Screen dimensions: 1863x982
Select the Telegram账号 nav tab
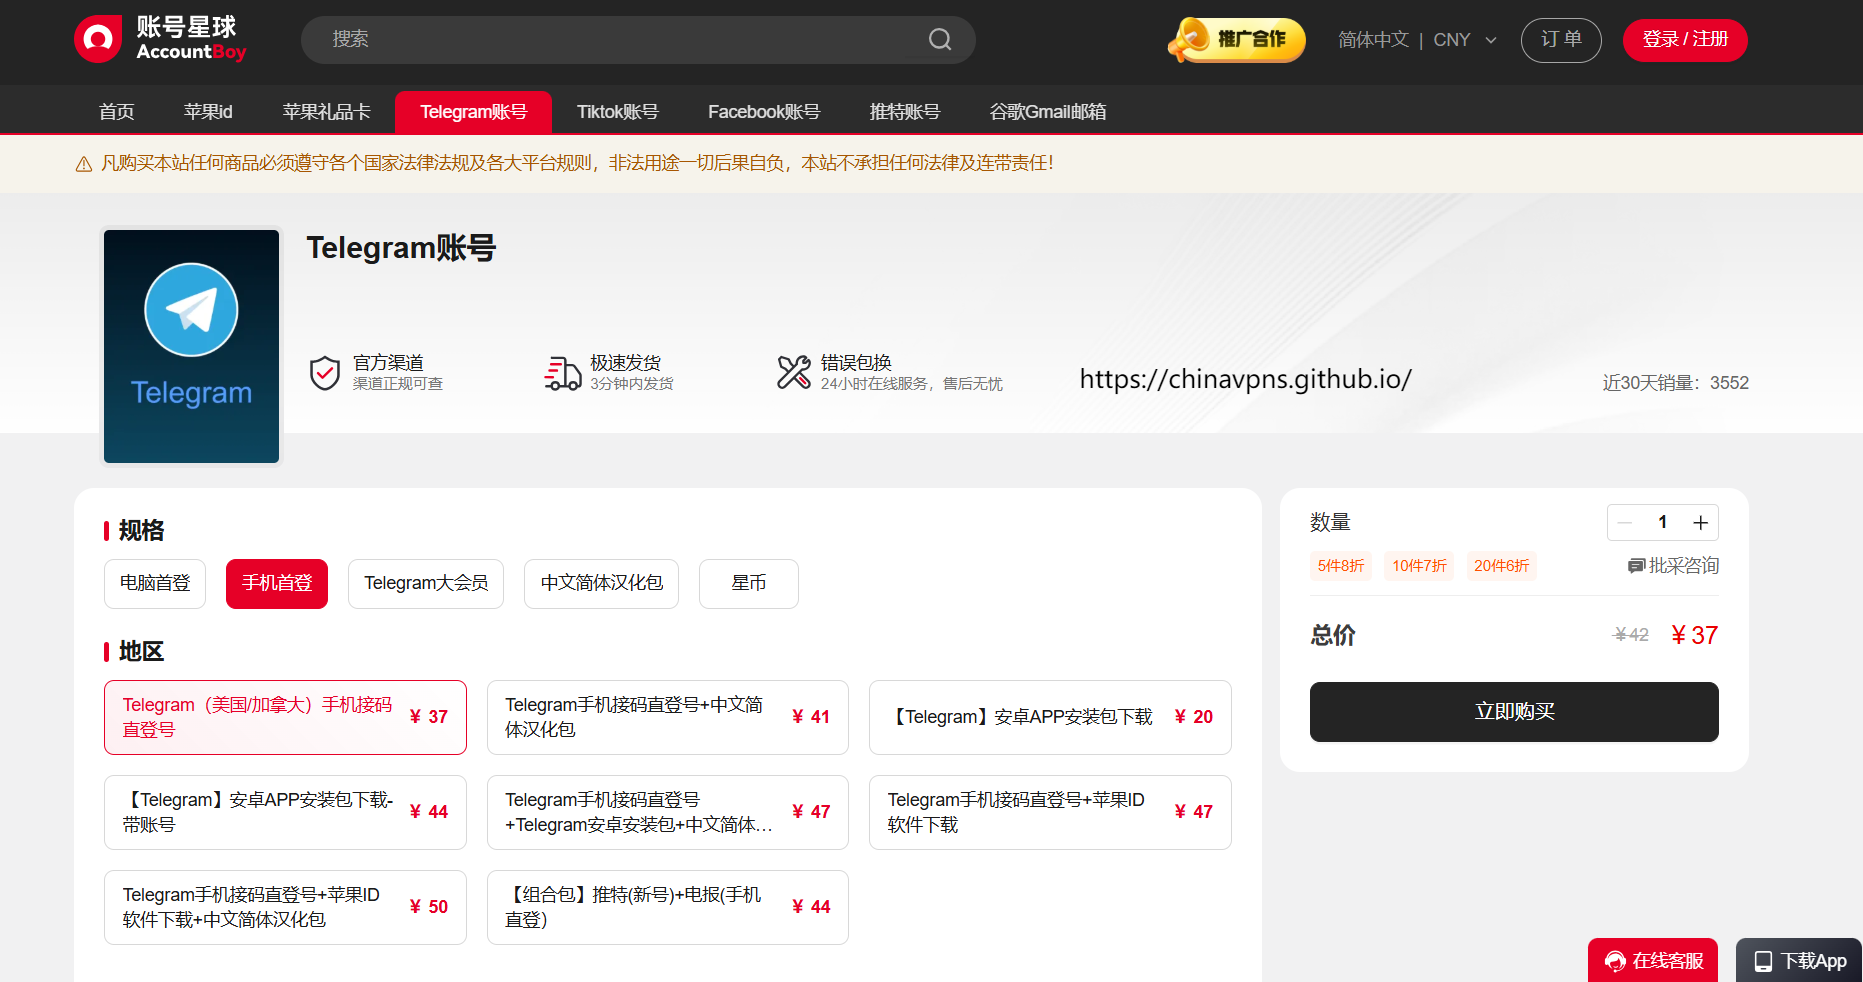click(473, 112)
